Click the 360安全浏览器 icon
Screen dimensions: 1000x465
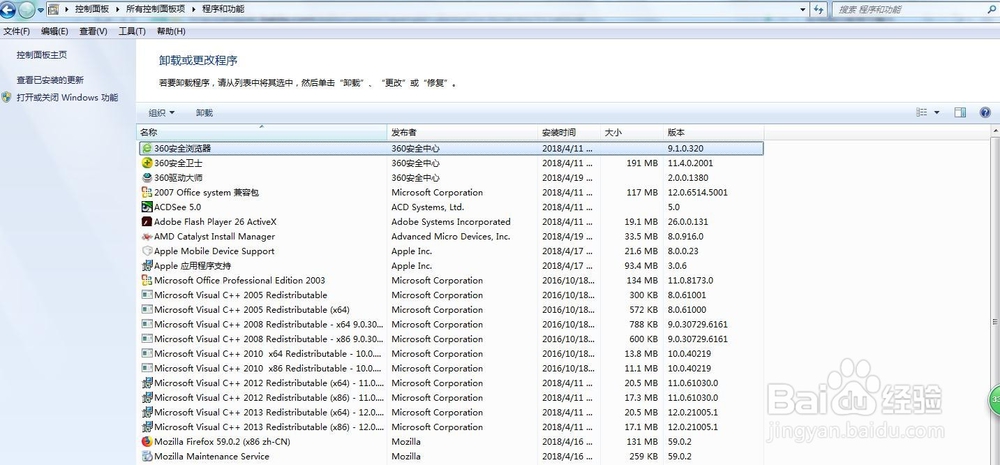[147, 149]
